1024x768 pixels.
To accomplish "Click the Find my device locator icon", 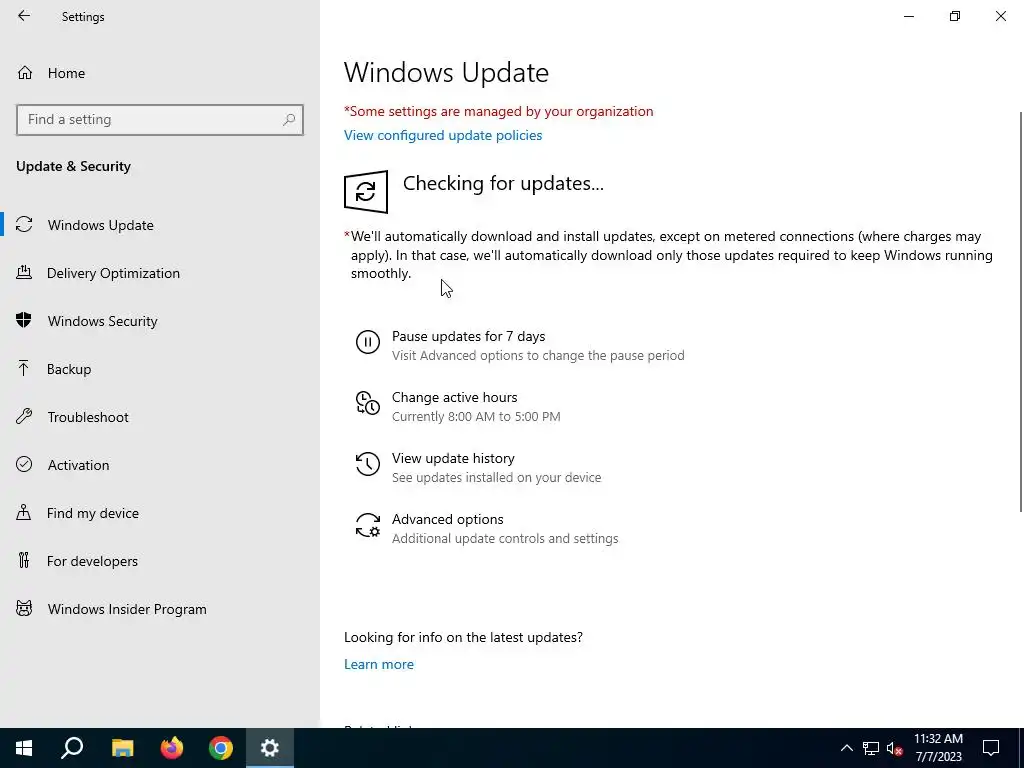I will pos(24,512).
